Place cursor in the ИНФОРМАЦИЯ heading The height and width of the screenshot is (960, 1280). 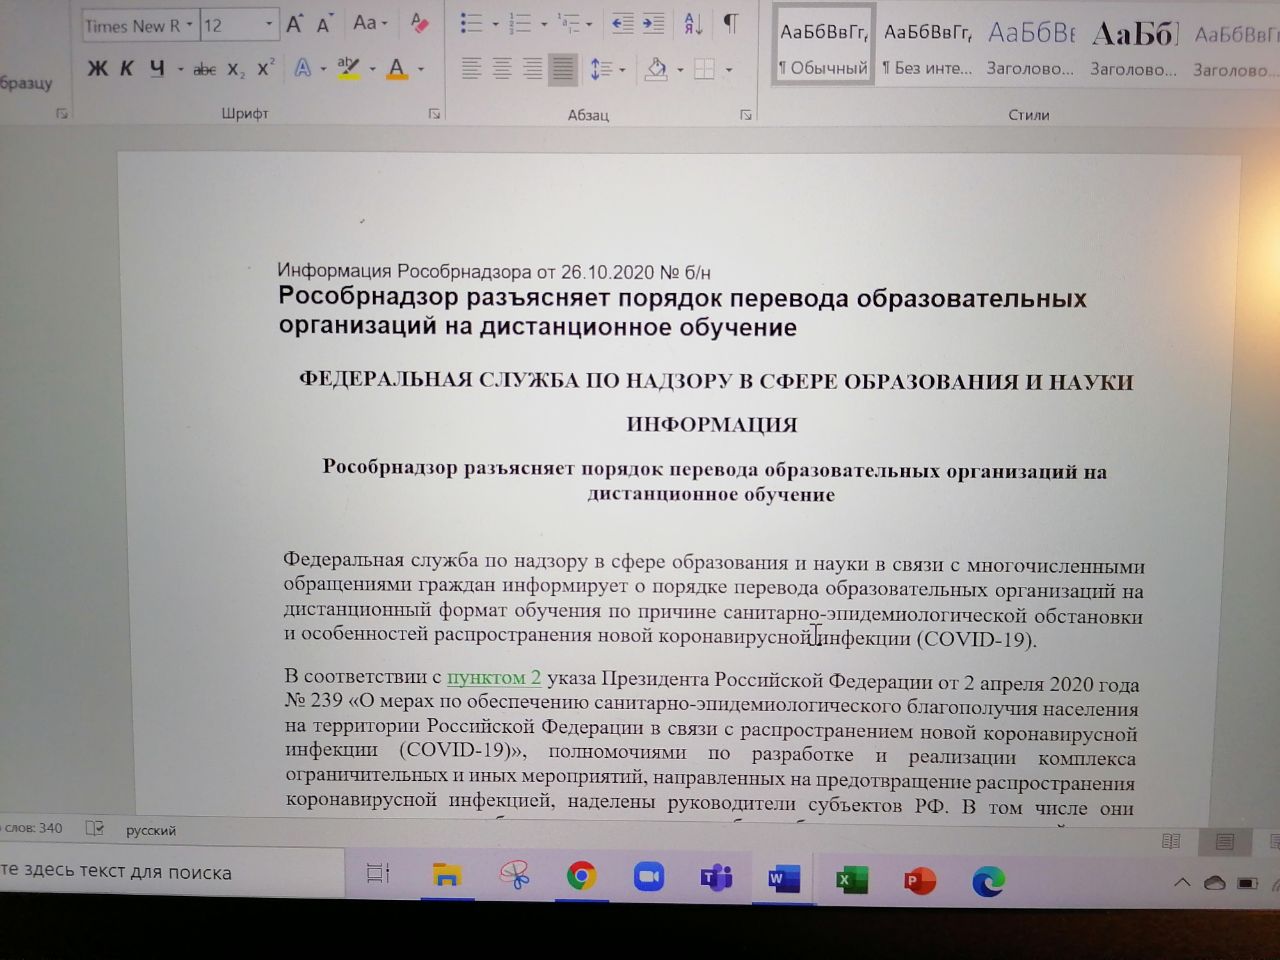click(x=712, y=424)
